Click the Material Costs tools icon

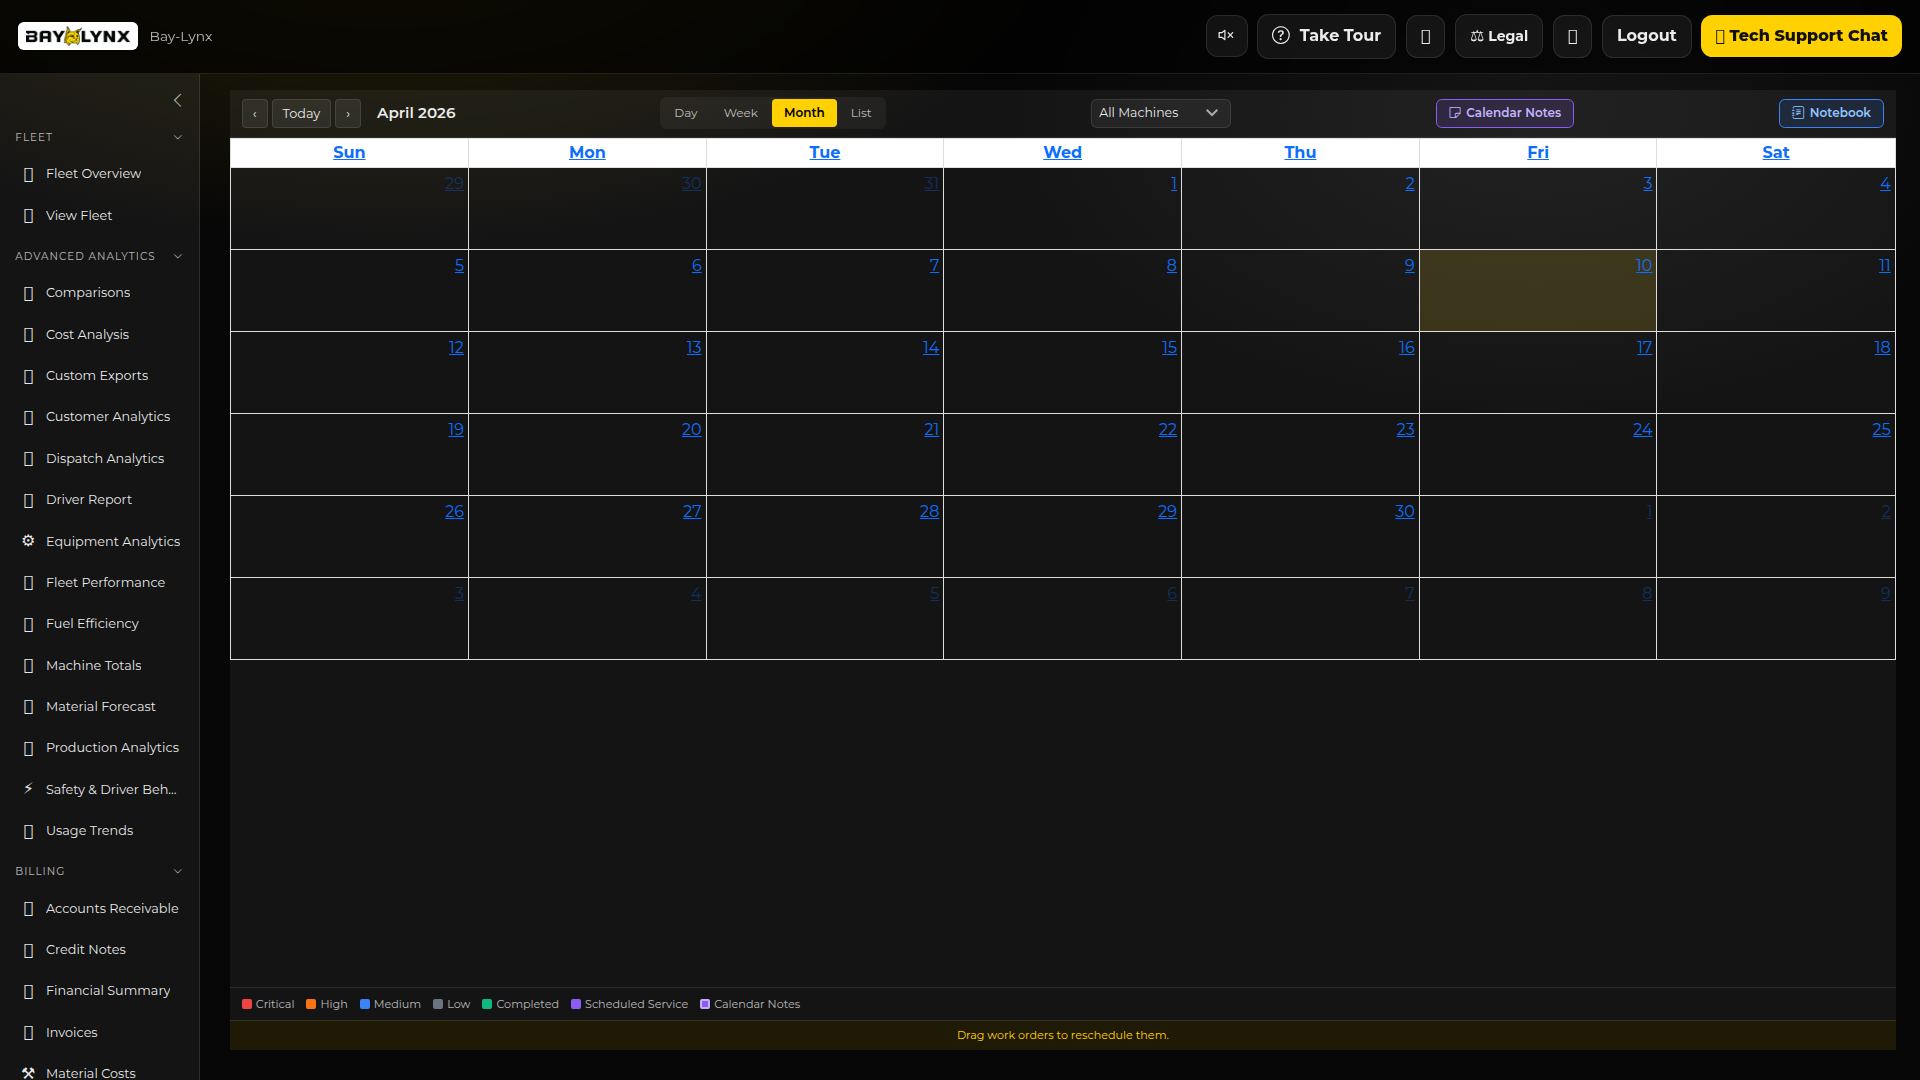(x=28, y=1072)
